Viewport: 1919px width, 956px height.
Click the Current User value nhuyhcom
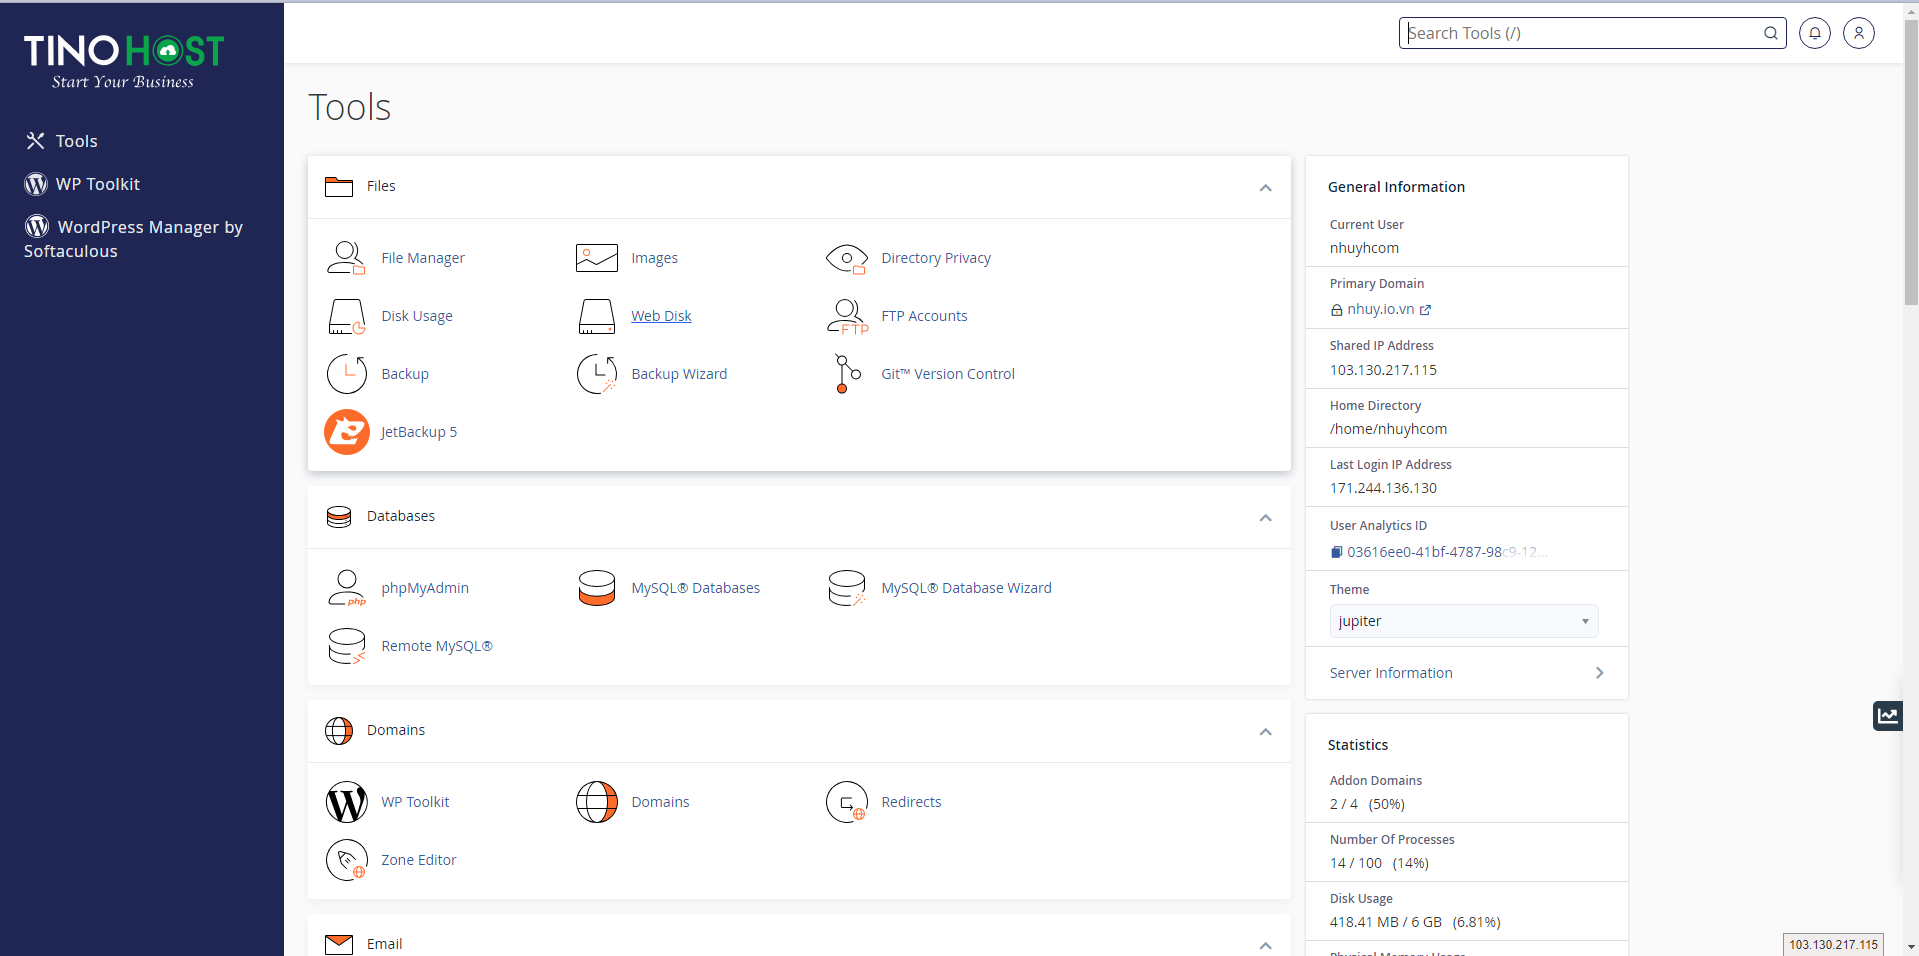click(1364, 248)
